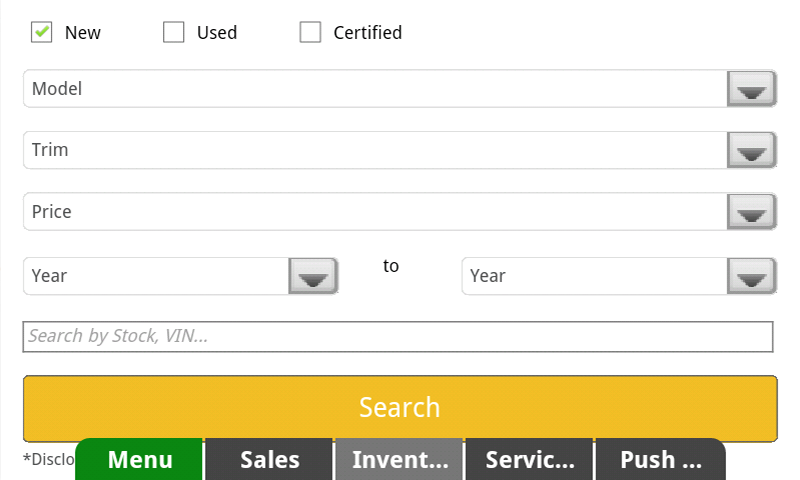Open the Push tab
Viewport: 800px width, 480px height.
tap(660, 460)
